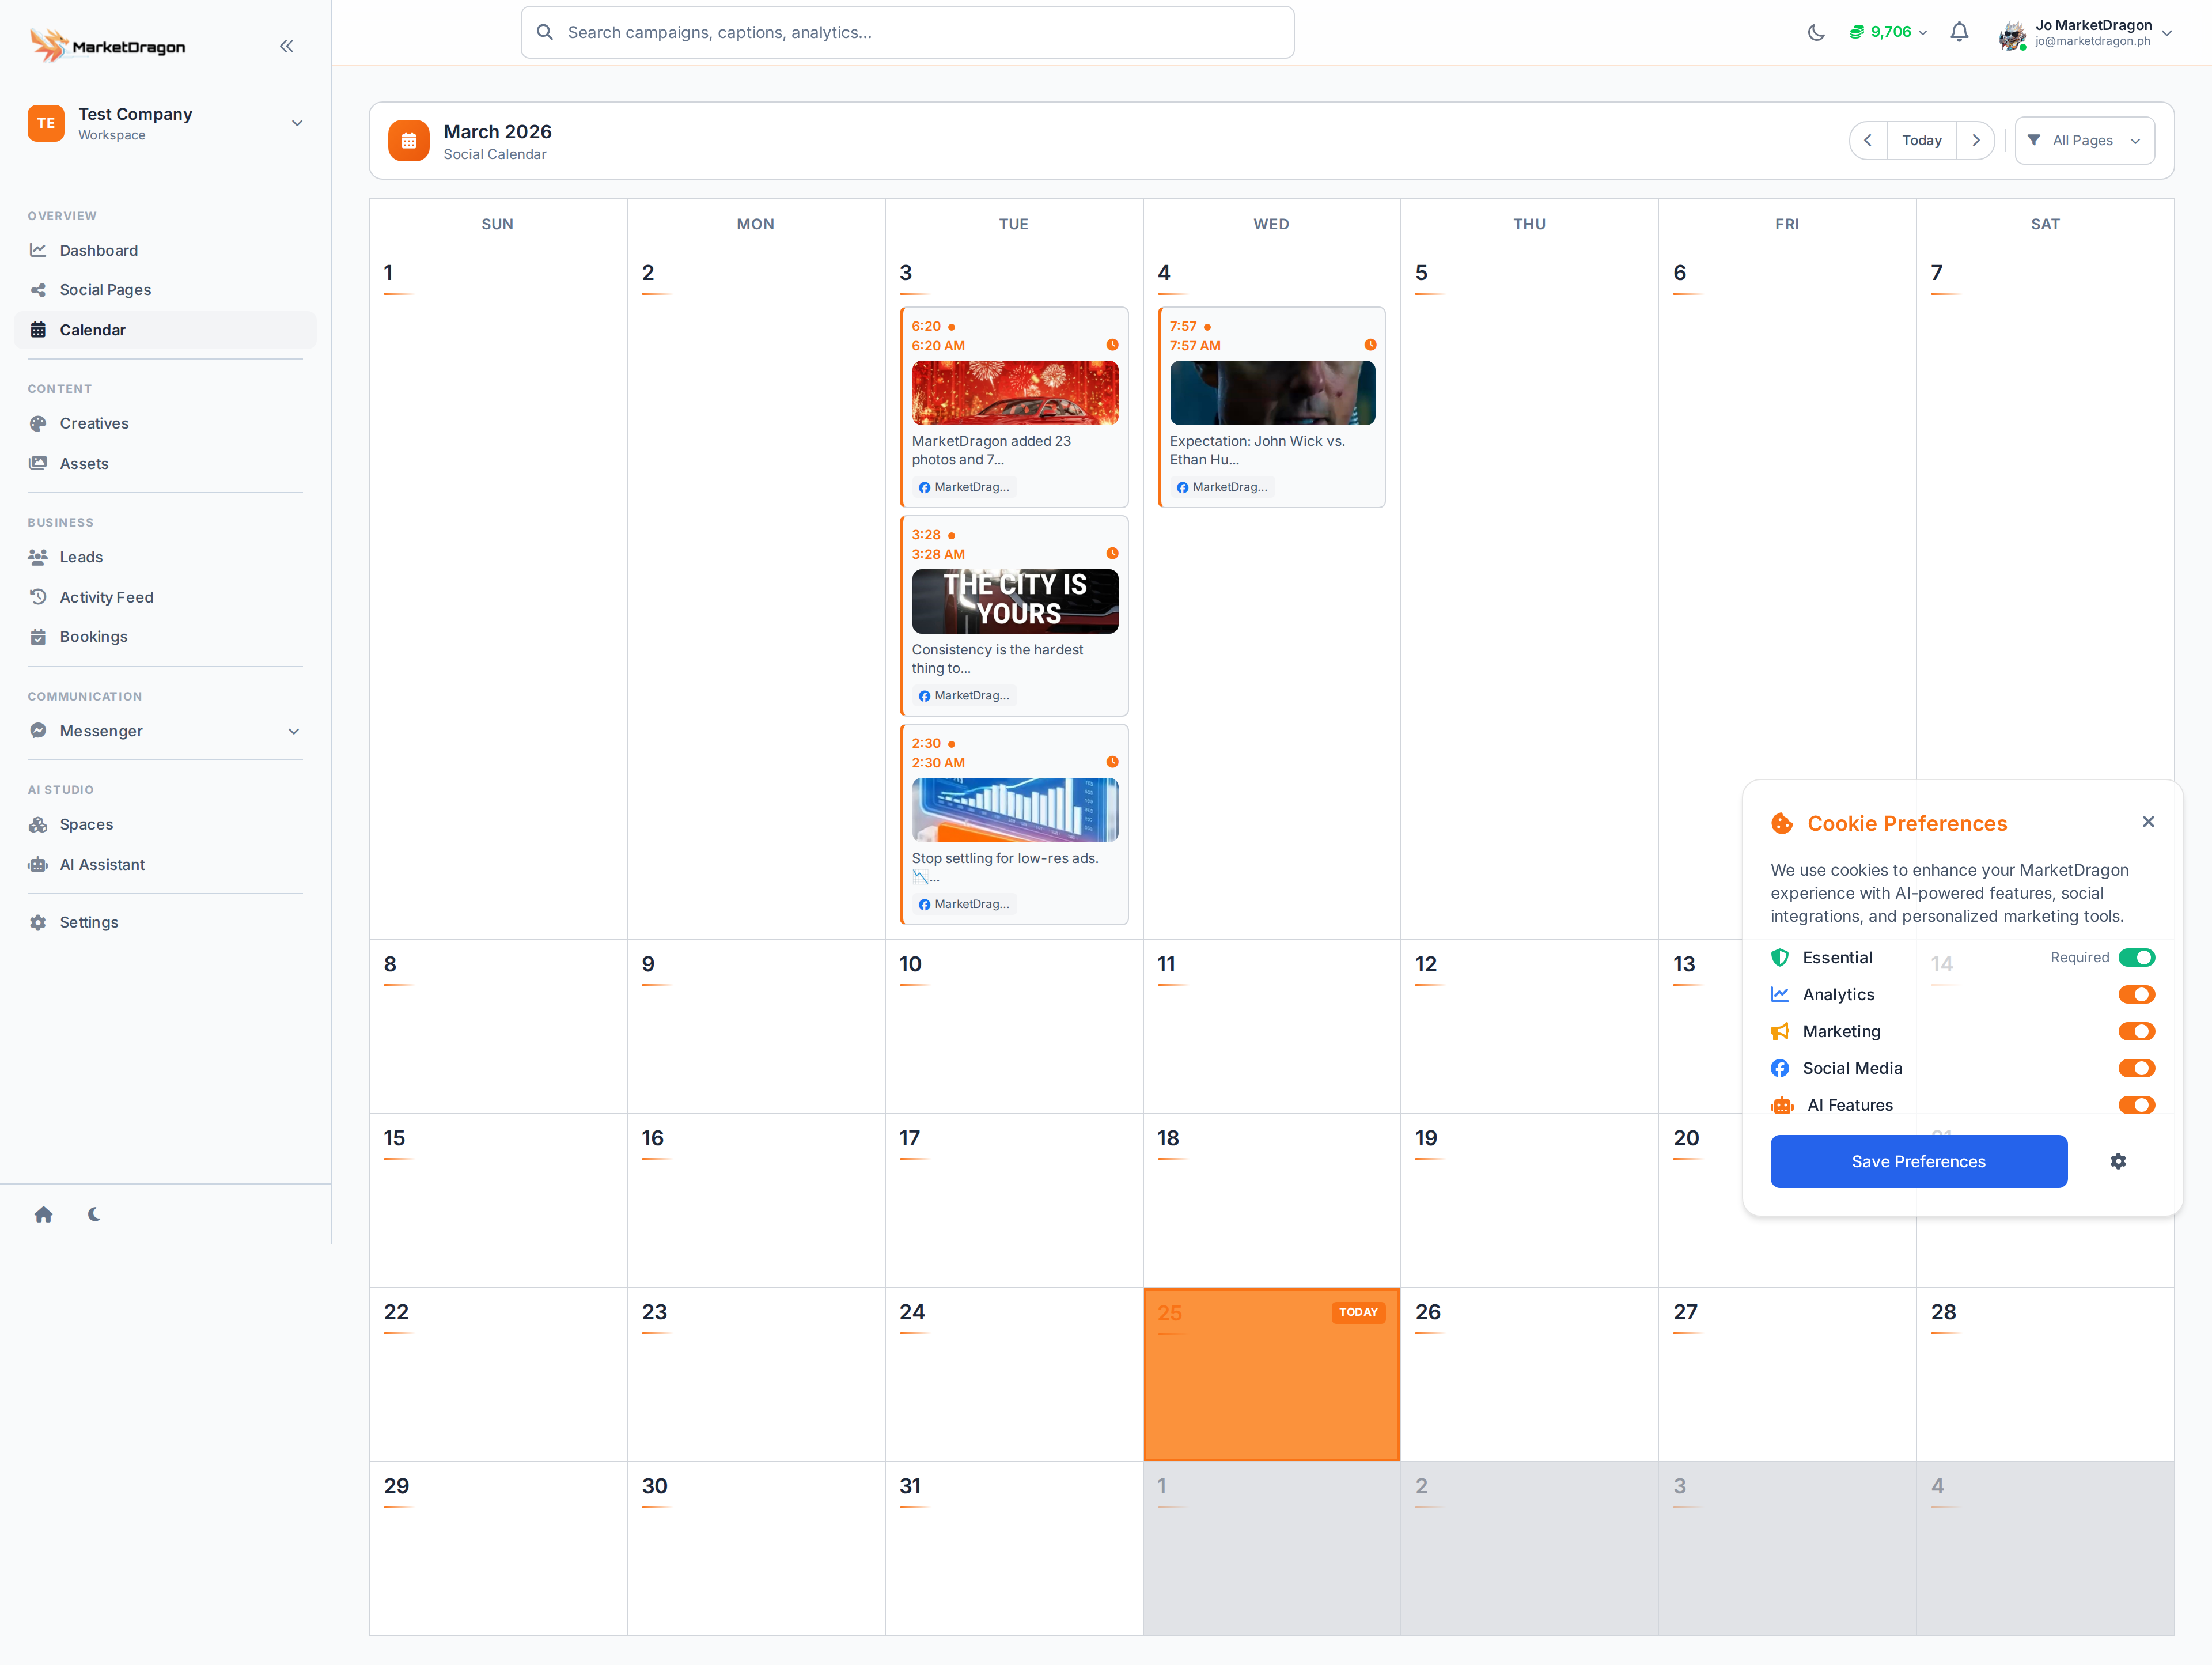Screen dimensions: 2212x1665
Task: Click the Essential shield icon
Action: (x=1780, y=957)
